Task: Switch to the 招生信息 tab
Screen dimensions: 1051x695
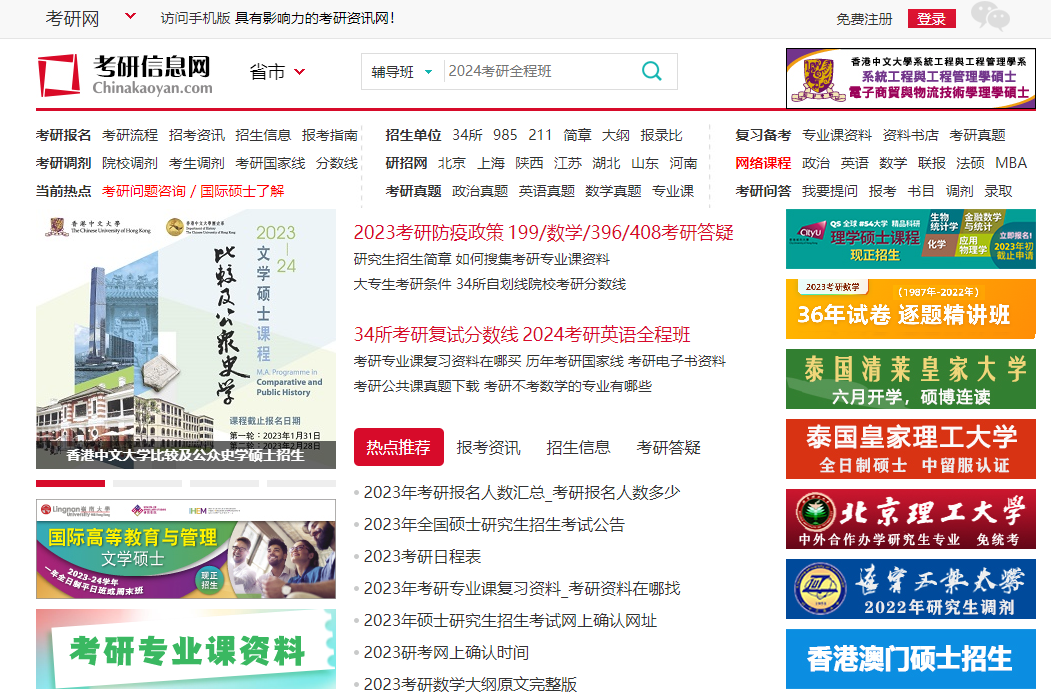Action: coord(578,447)
